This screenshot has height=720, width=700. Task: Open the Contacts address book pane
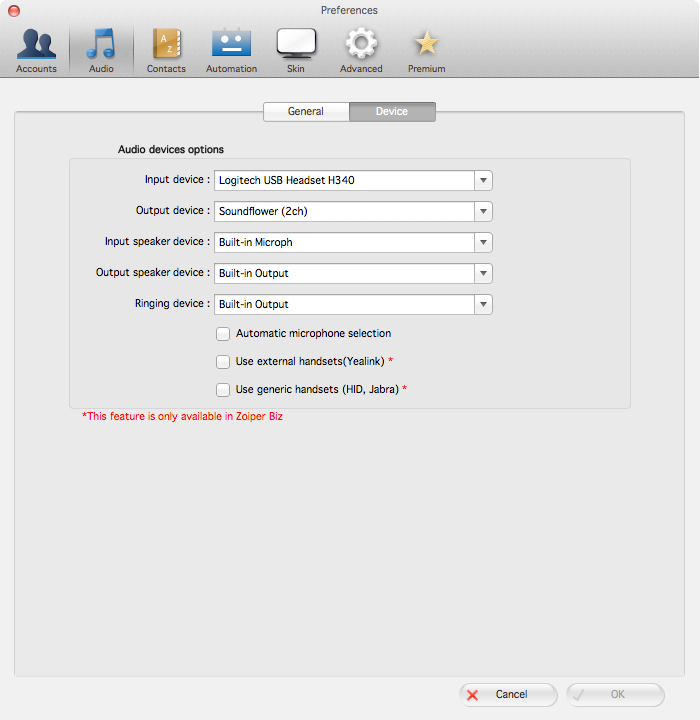click(x=166, y=50)
